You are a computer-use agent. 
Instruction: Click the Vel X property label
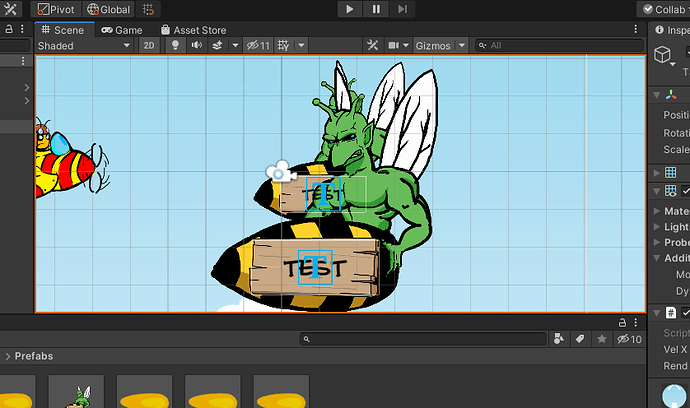point(675,349)
